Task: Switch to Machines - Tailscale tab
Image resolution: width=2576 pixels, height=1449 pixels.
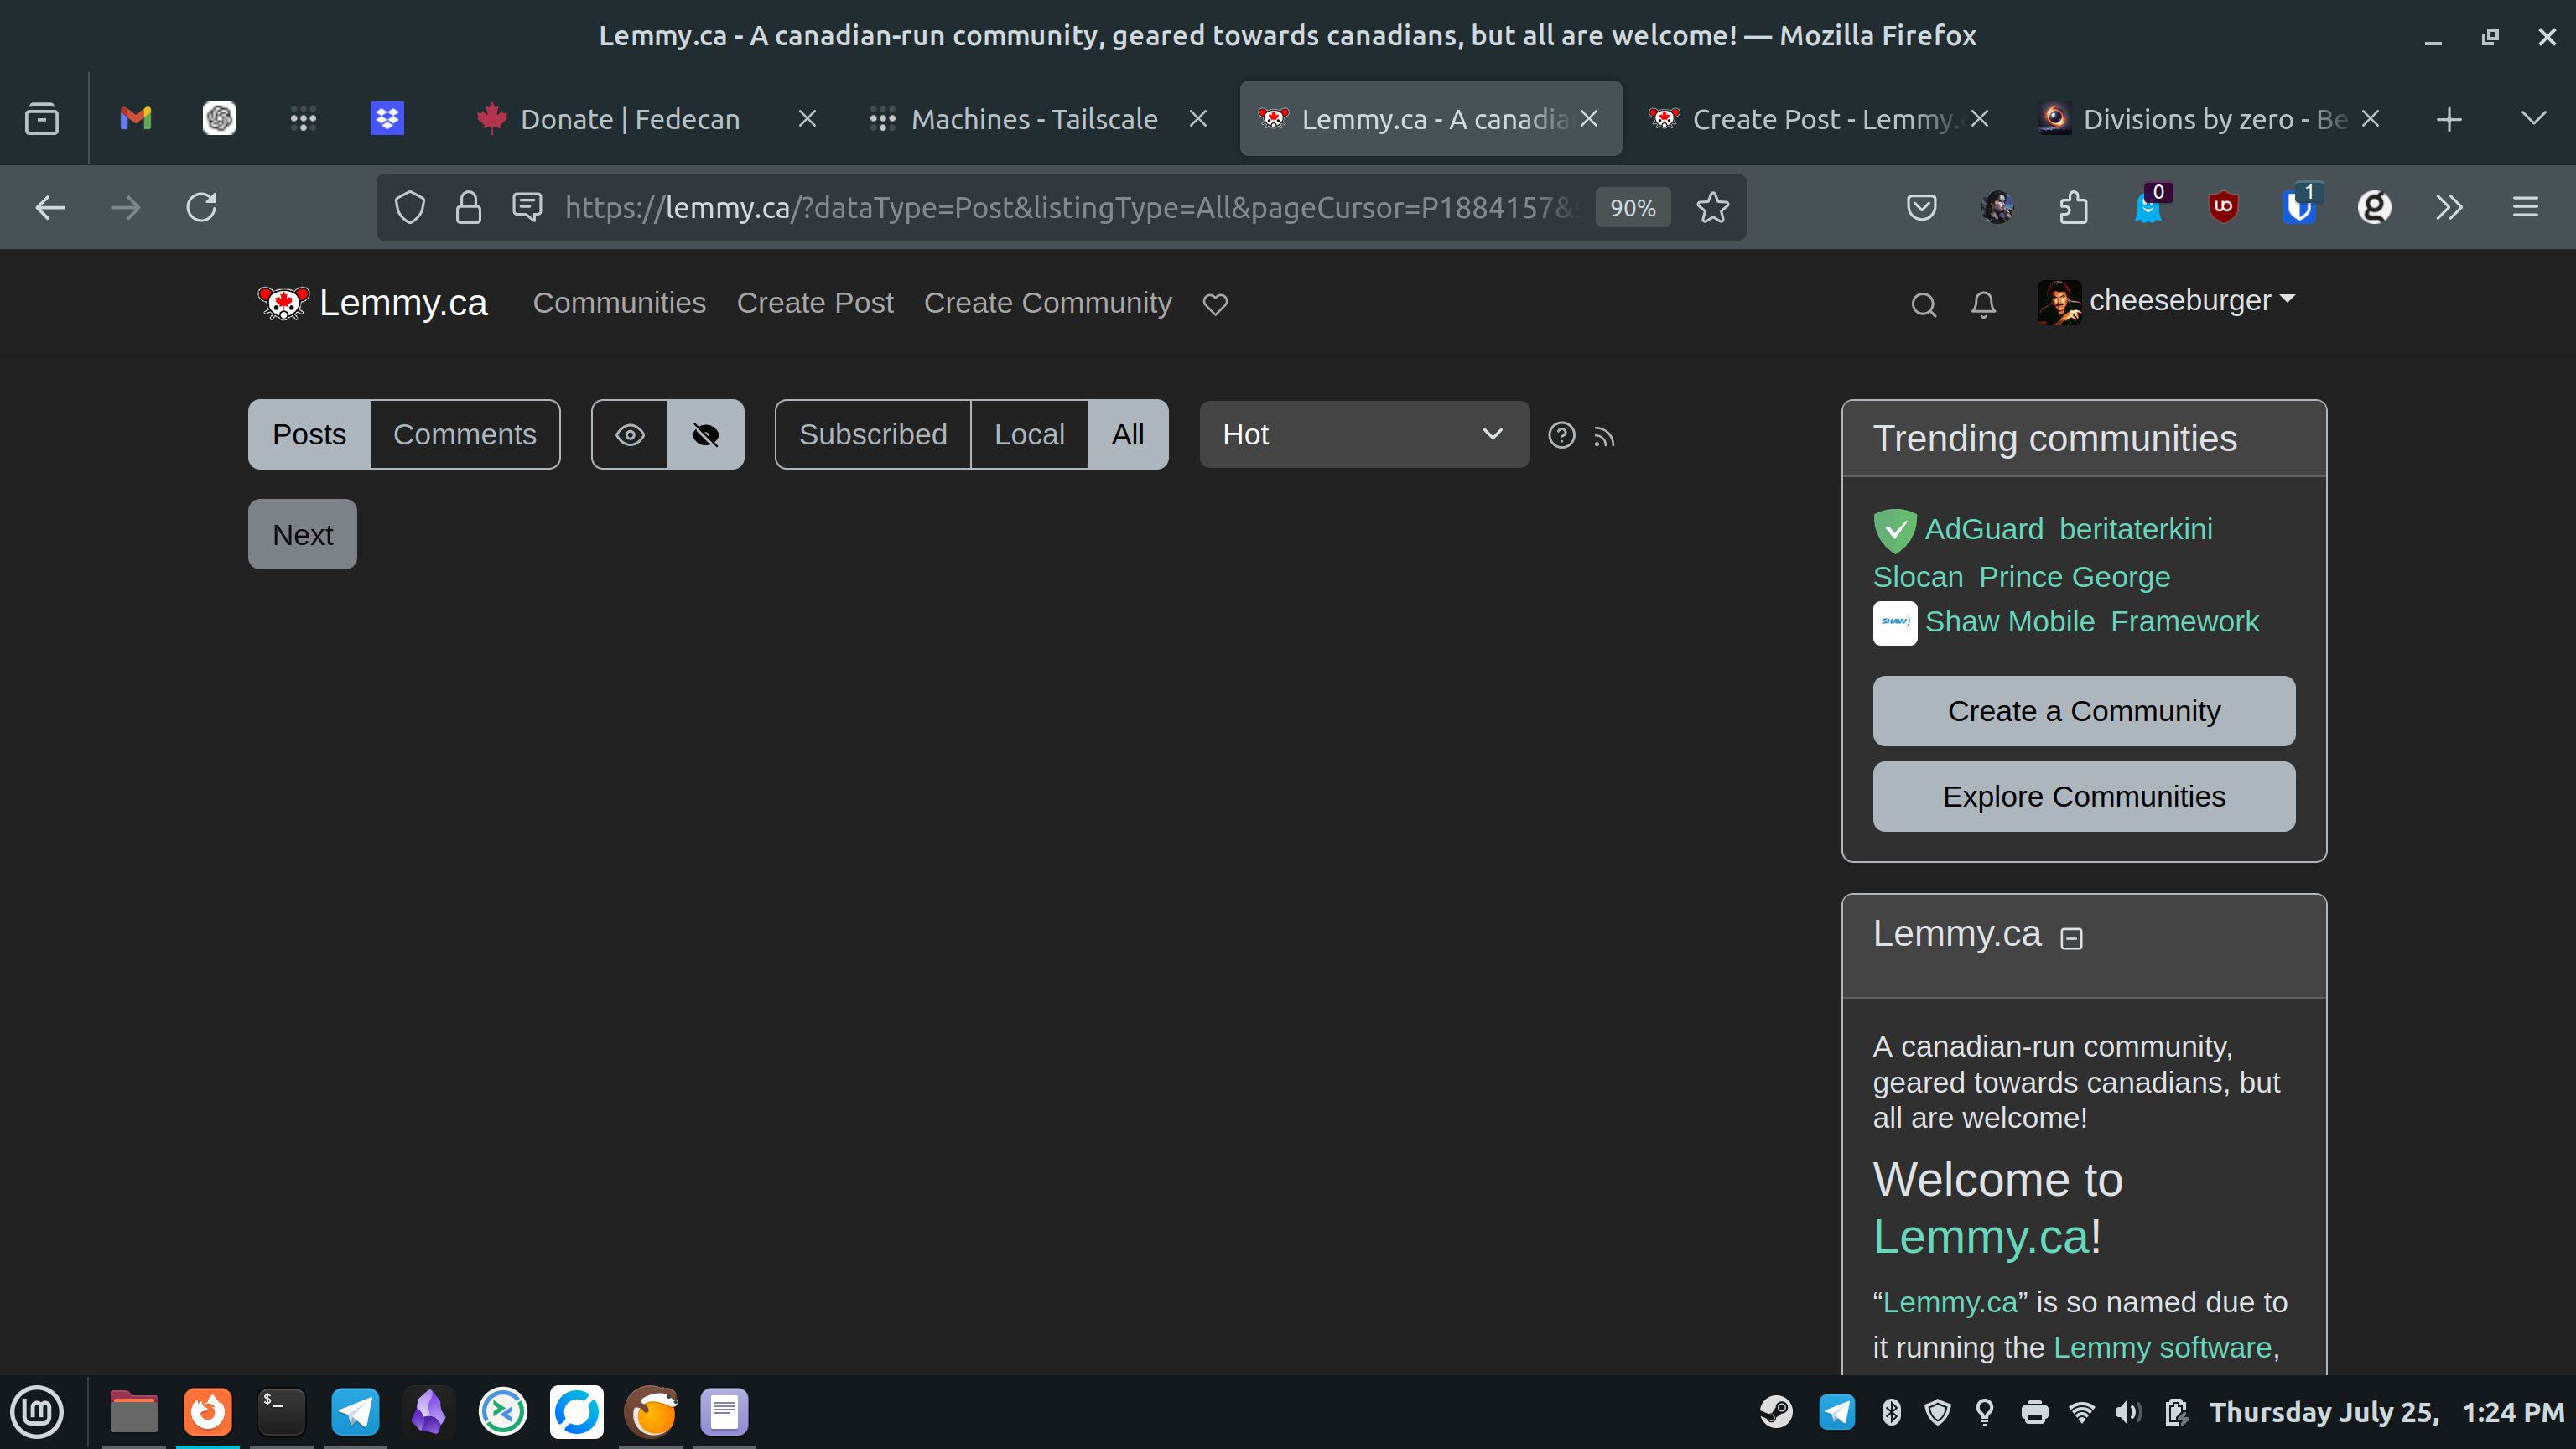Action: click(1034, 120)
